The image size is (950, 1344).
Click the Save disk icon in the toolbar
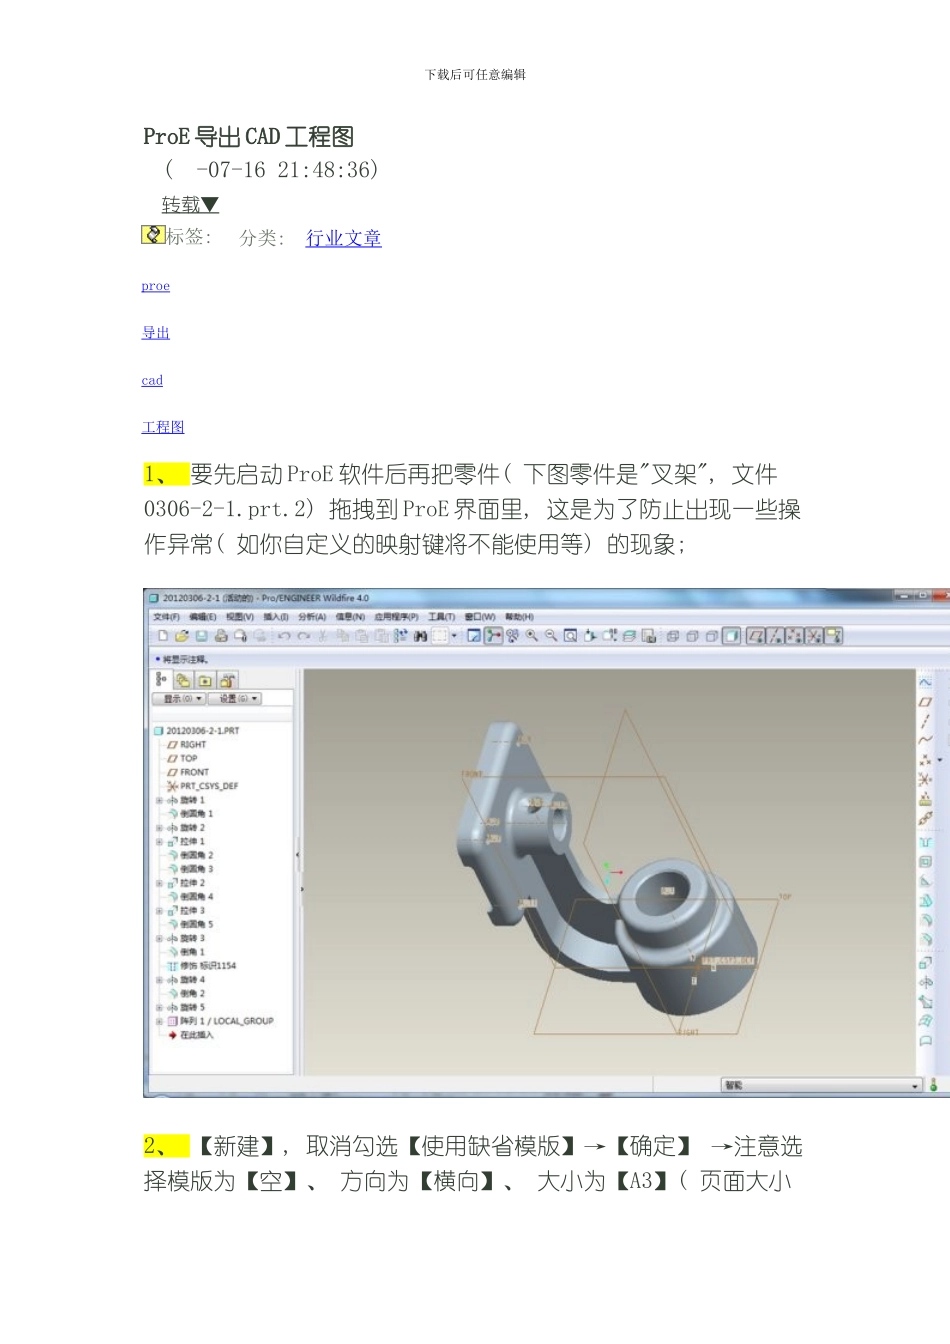(201, 635)
